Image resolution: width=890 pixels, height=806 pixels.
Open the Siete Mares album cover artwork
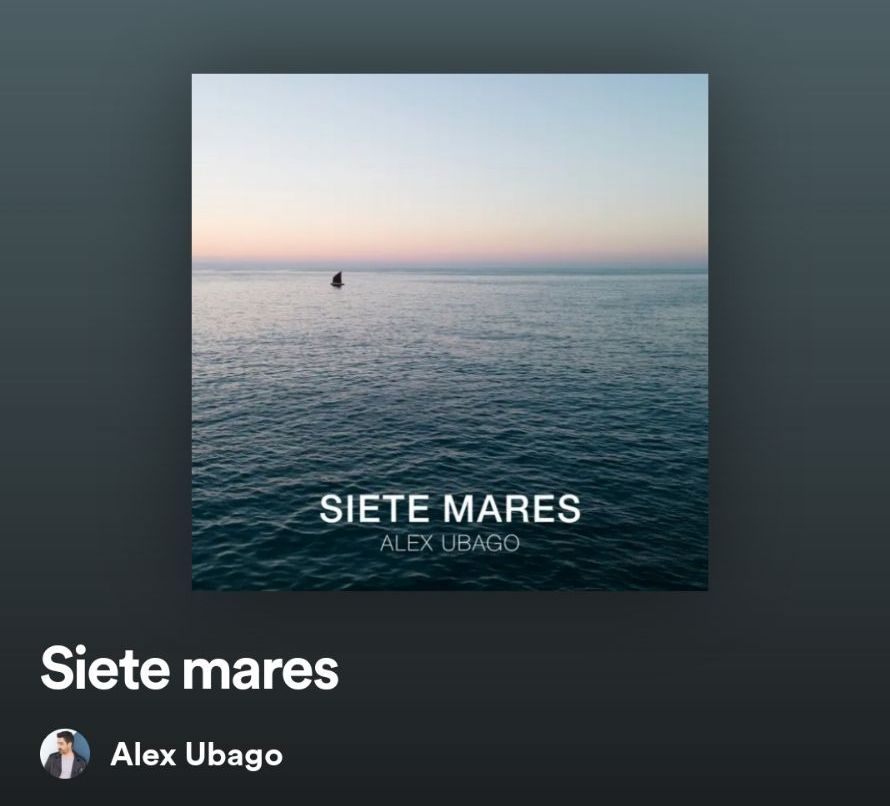[x=450, y=332]
